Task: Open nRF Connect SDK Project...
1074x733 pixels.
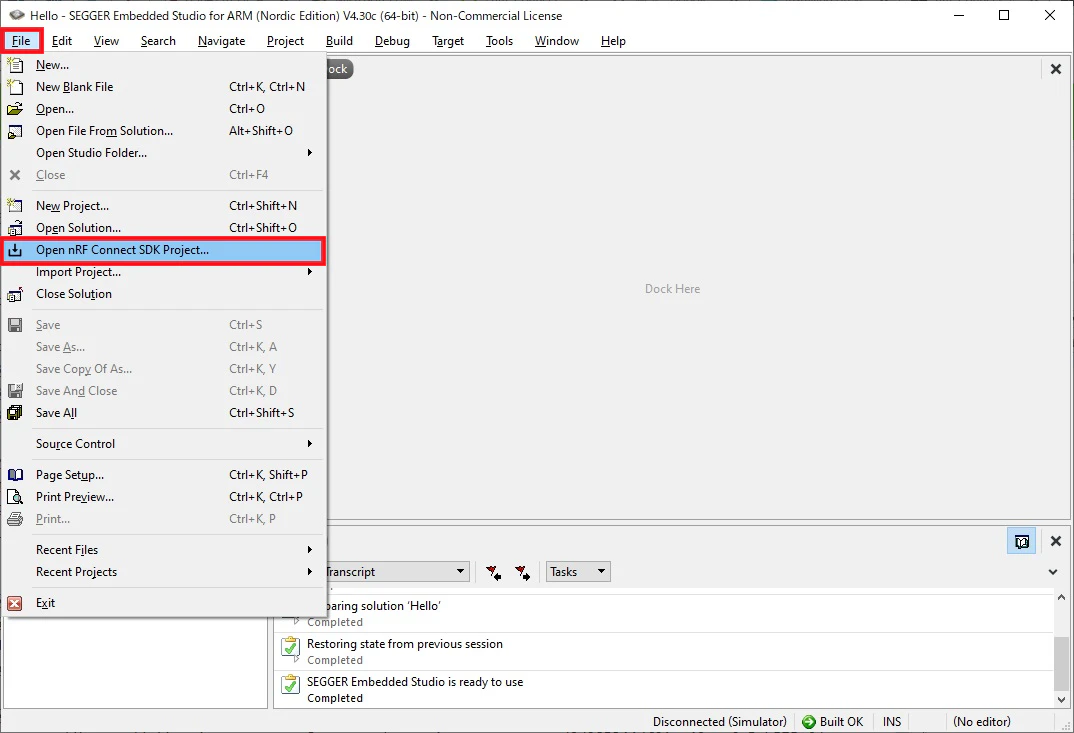Action: (163, 250)
